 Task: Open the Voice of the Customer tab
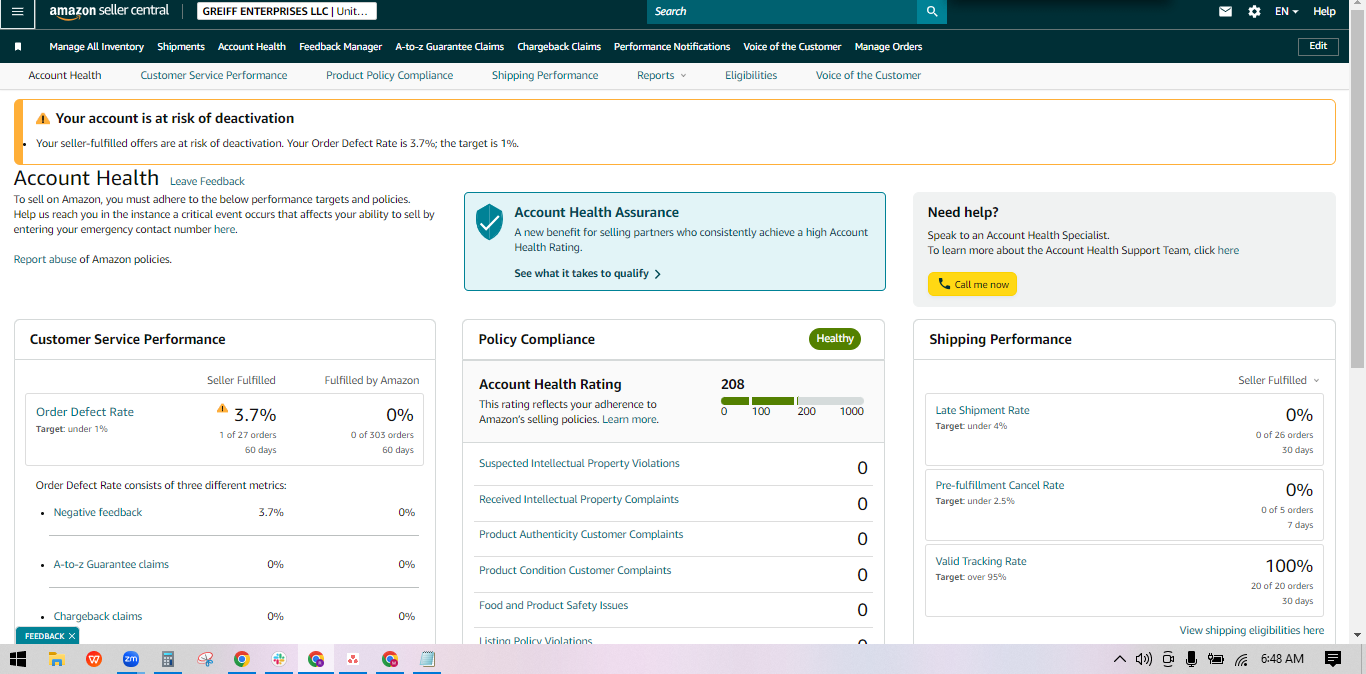coord(868,75)
